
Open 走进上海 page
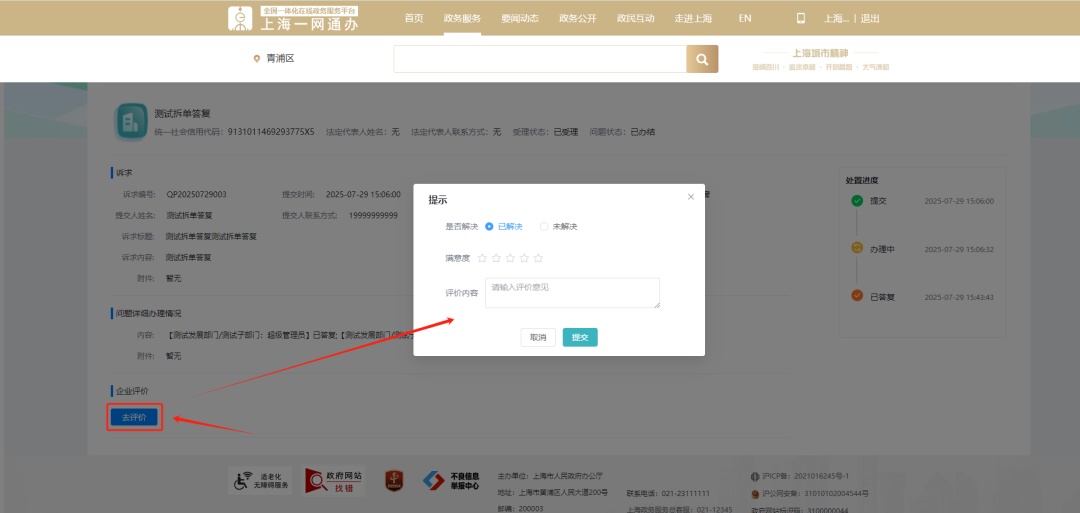(x=694, y=19)
